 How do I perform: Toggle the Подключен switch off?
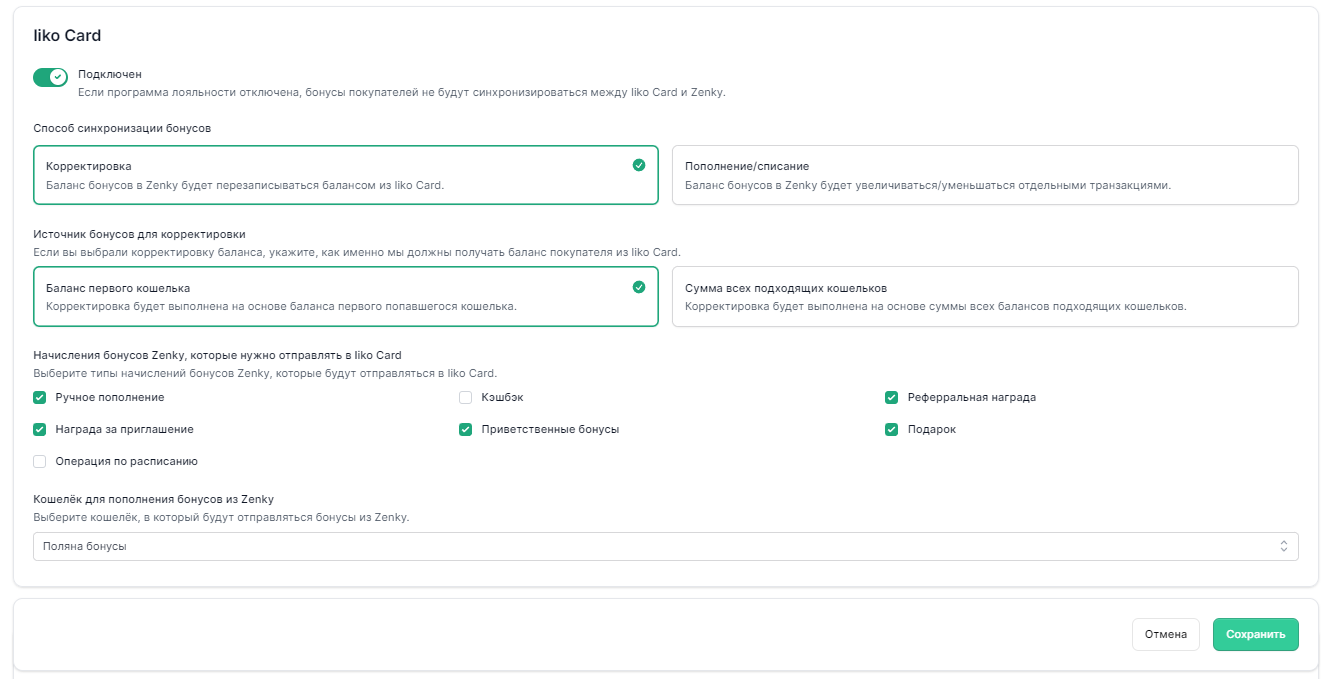pyautogui.click(x=50, y=77)
